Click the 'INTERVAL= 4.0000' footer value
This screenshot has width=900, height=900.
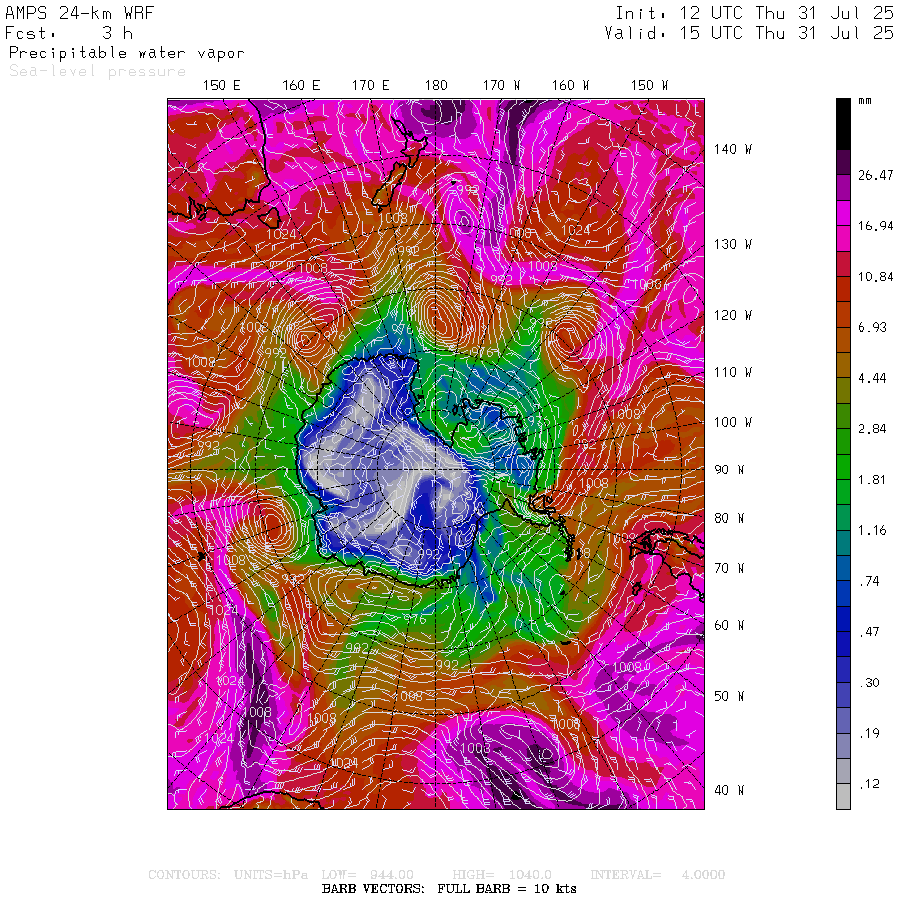[658, 875]
